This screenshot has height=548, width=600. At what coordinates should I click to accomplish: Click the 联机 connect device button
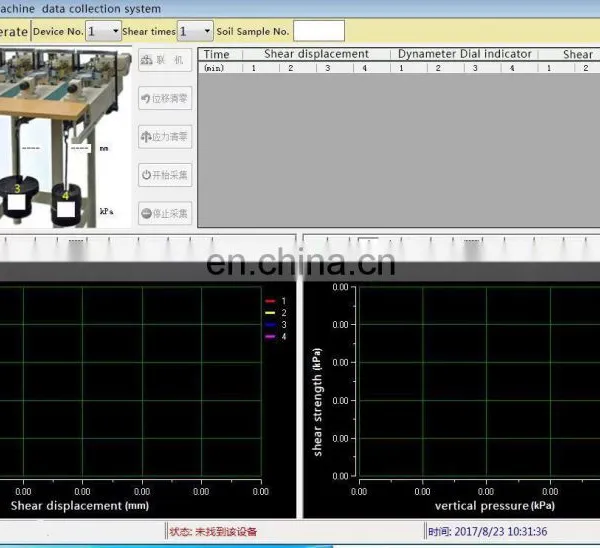click(x=165, y=60)
